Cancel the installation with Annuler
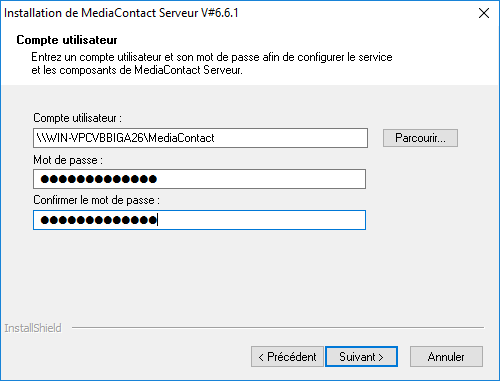This screenshot has height=381, width=500. [446, 357]
